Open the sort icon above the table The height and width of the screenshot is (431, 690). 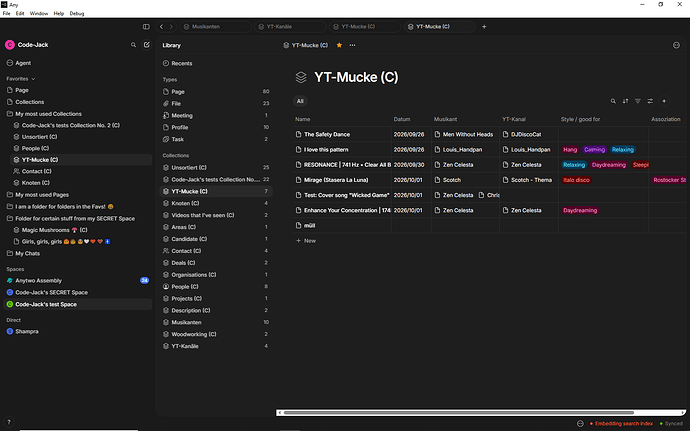pos(625,101)
